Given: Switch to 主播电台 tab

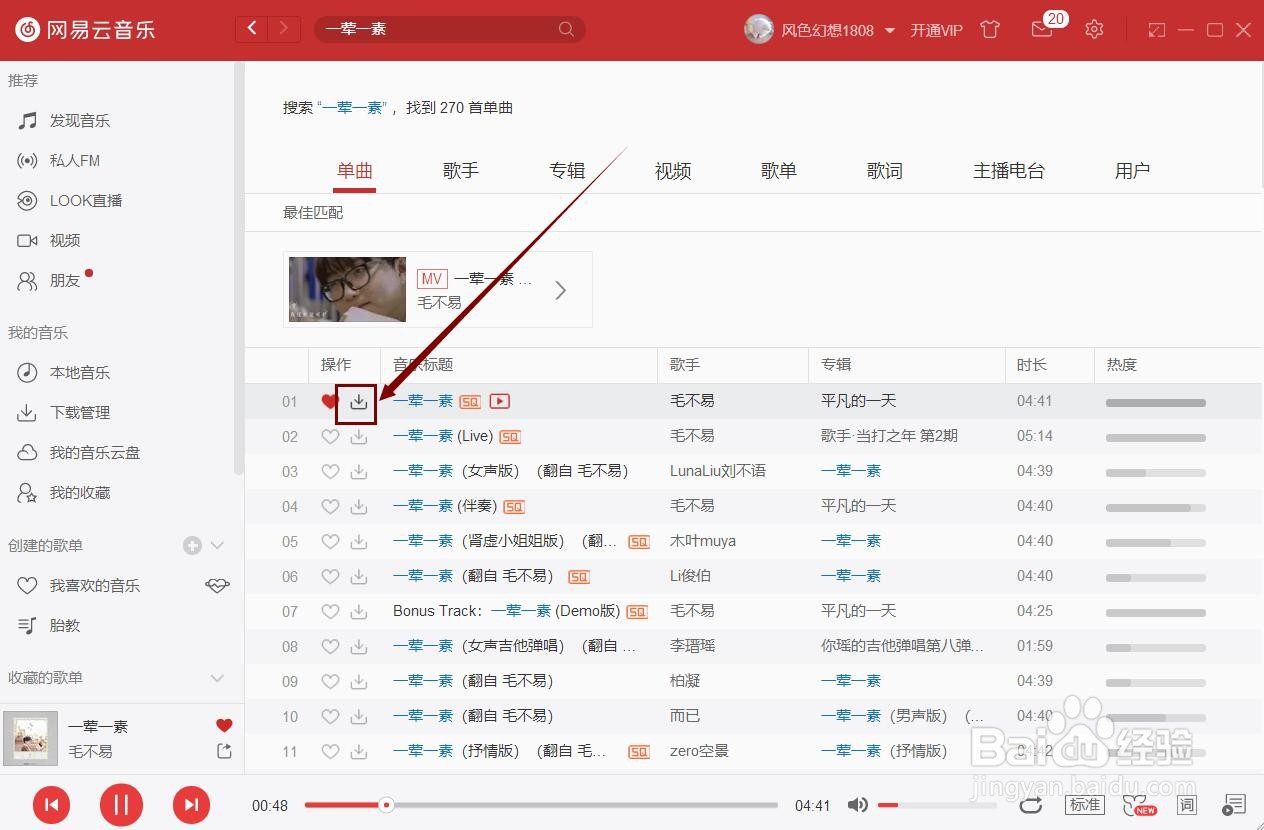Looking at the screenshot, I should point(1009,171).
